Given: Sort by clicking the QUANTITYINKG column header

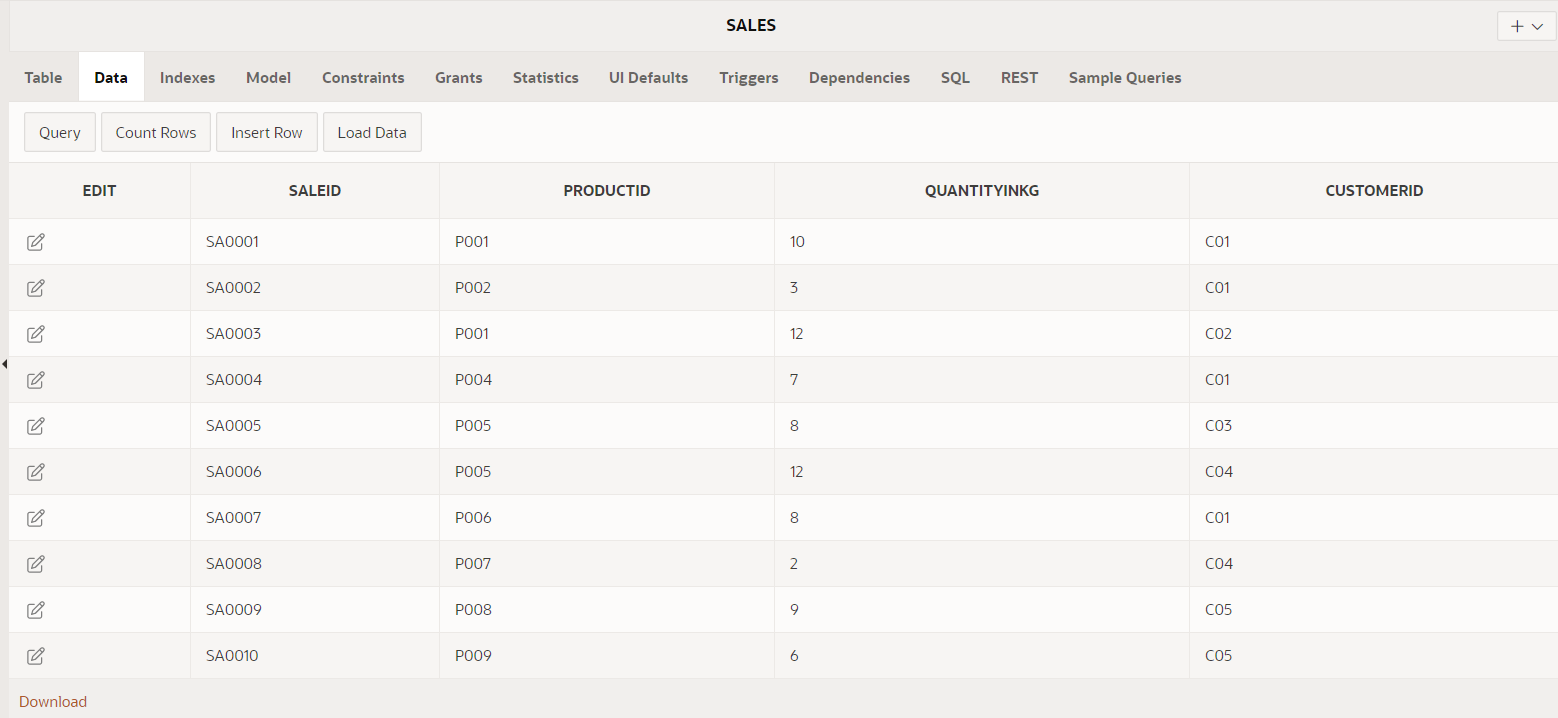Looking at the screenshot, I should 981,190.
